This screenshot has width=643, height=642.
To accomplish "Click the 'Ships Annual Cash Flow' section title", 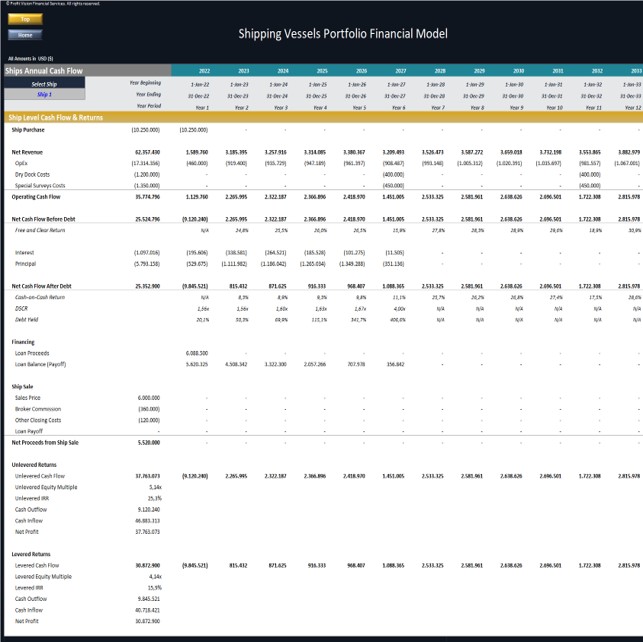I will pos(44,71).
